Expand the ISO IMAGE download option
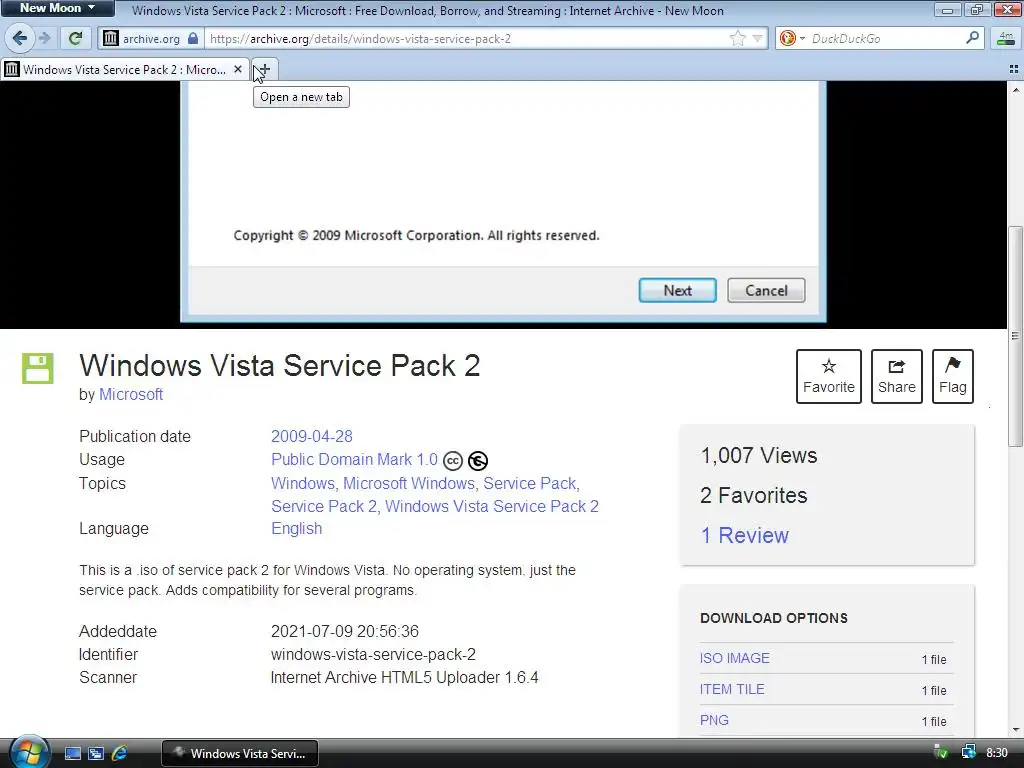 [734, 658]
